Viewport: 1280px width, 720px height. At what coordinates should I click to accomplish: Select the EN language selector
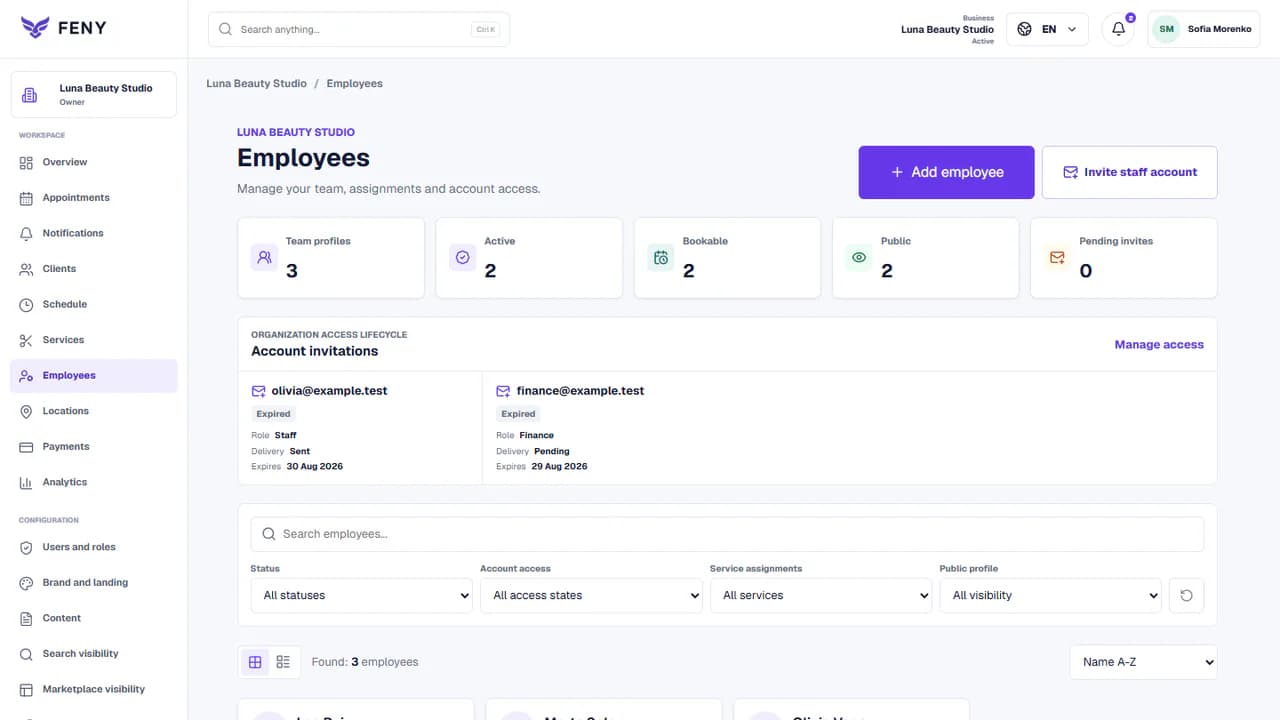click(1047, 29)
